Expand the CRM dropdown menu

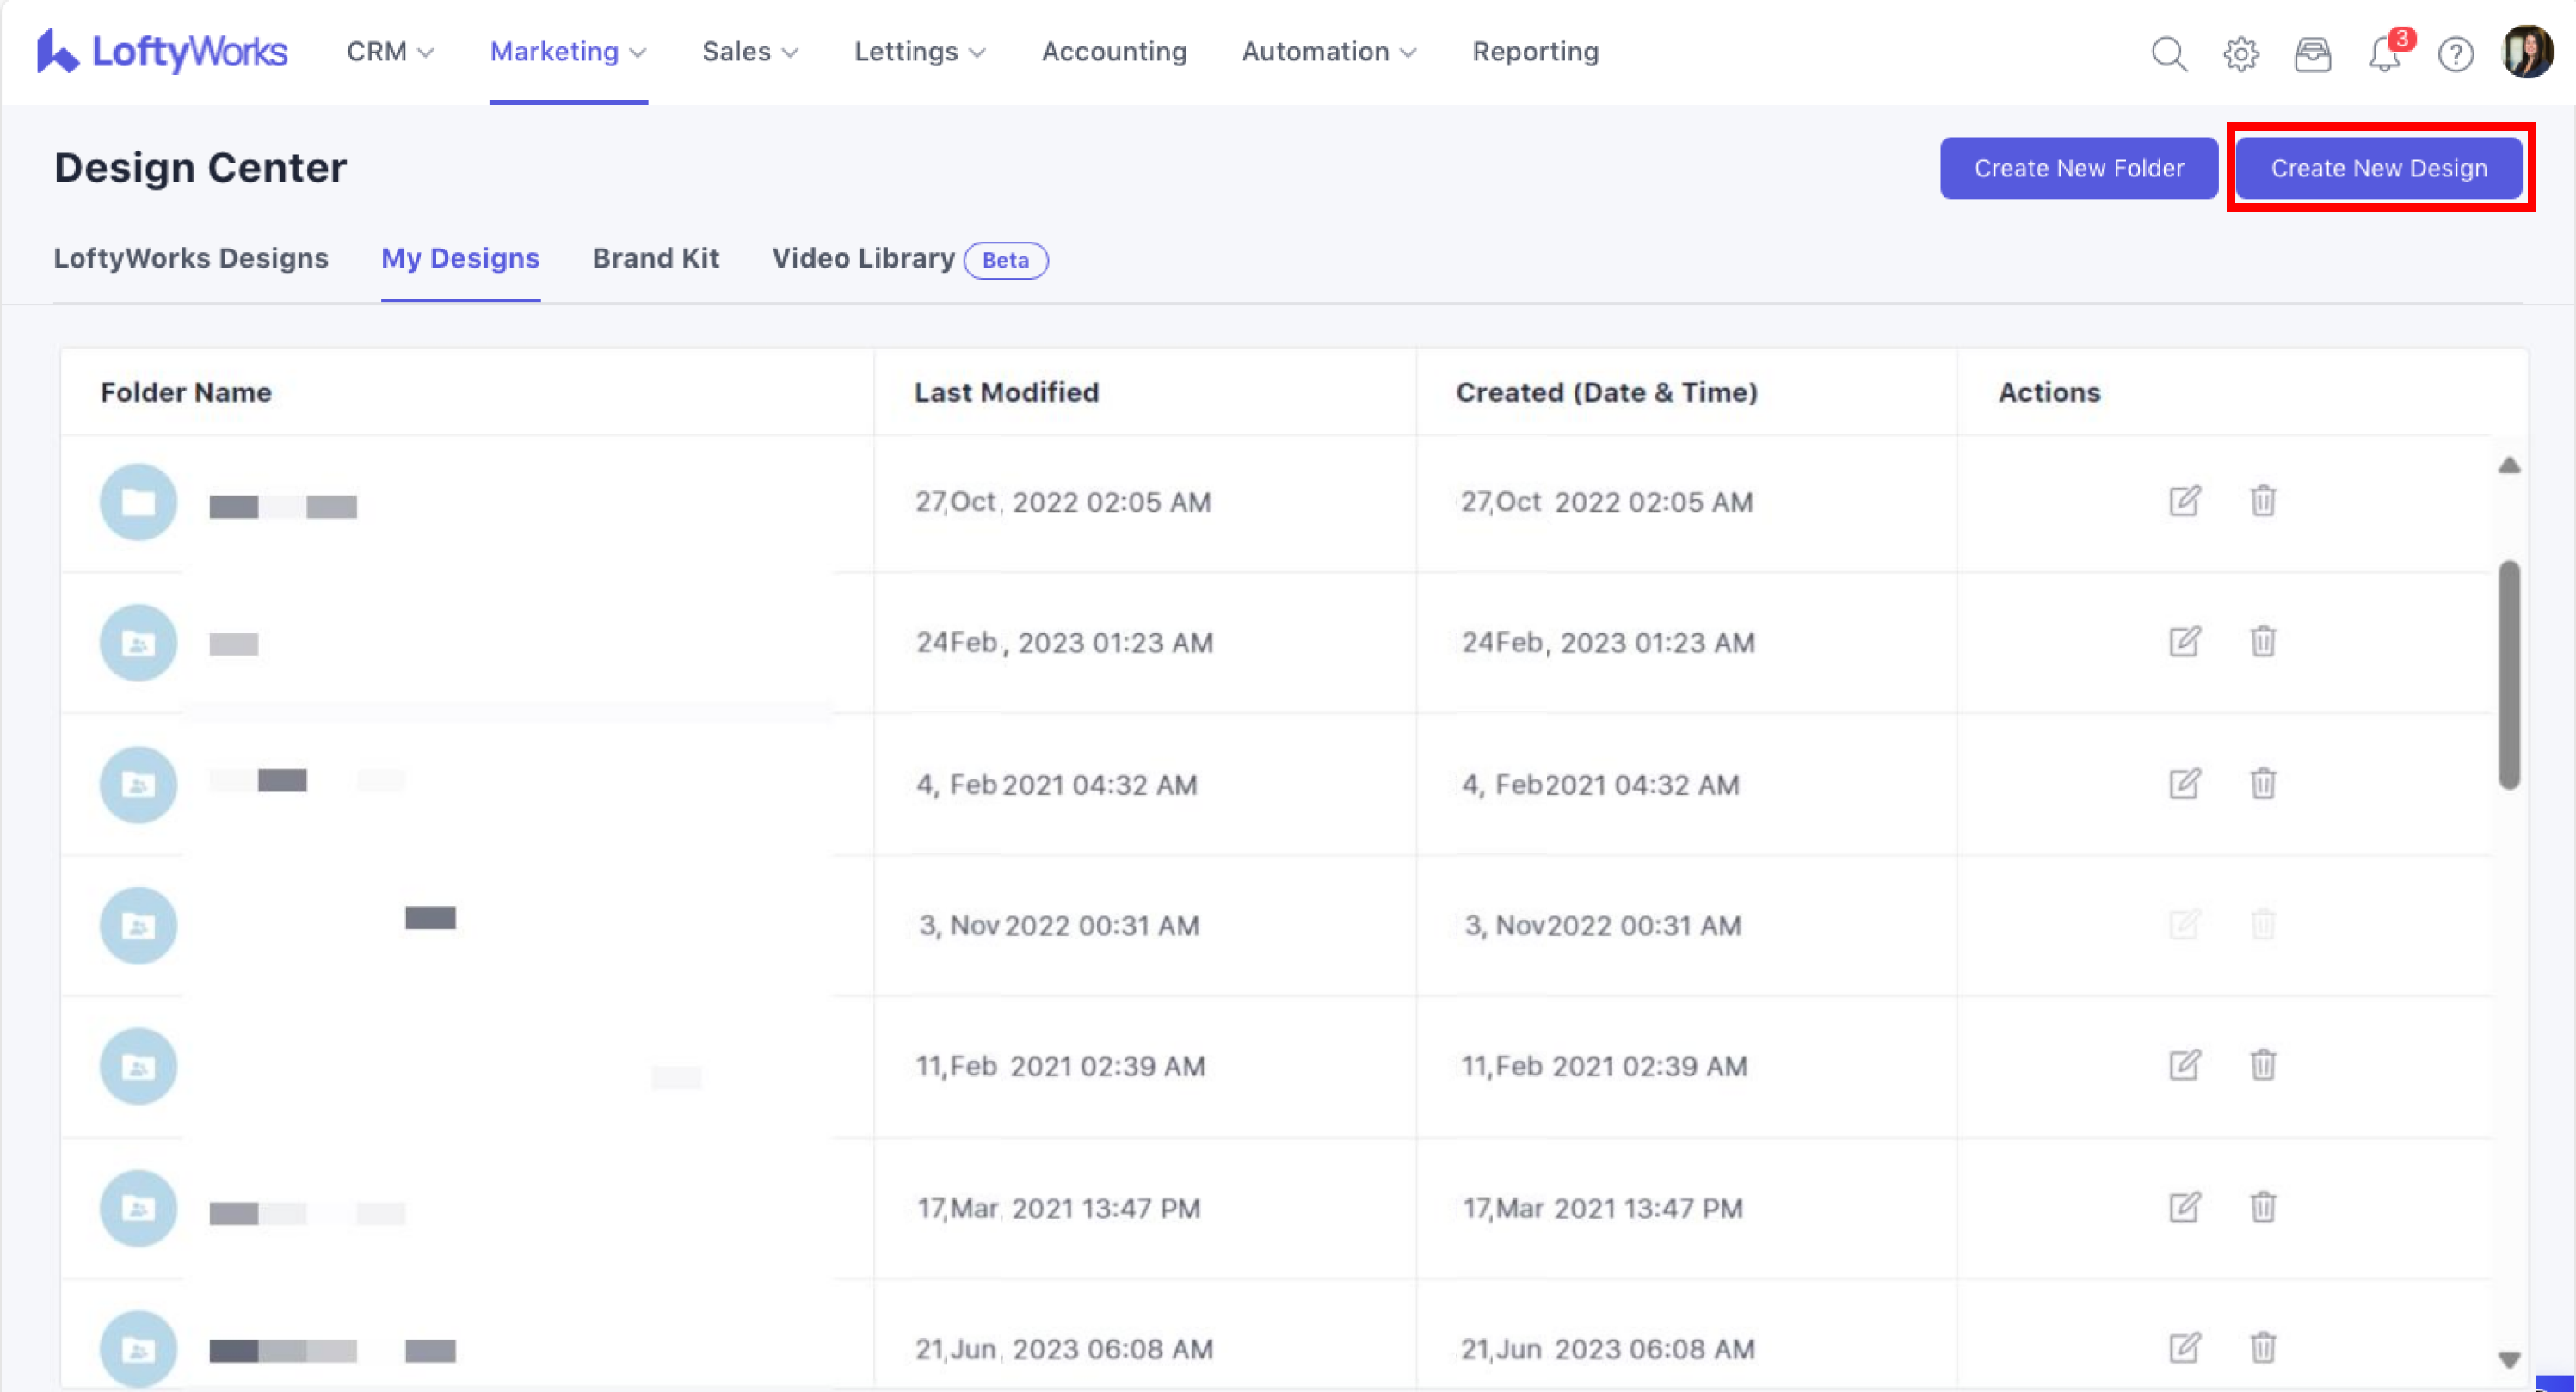click(x=390, y=52)
